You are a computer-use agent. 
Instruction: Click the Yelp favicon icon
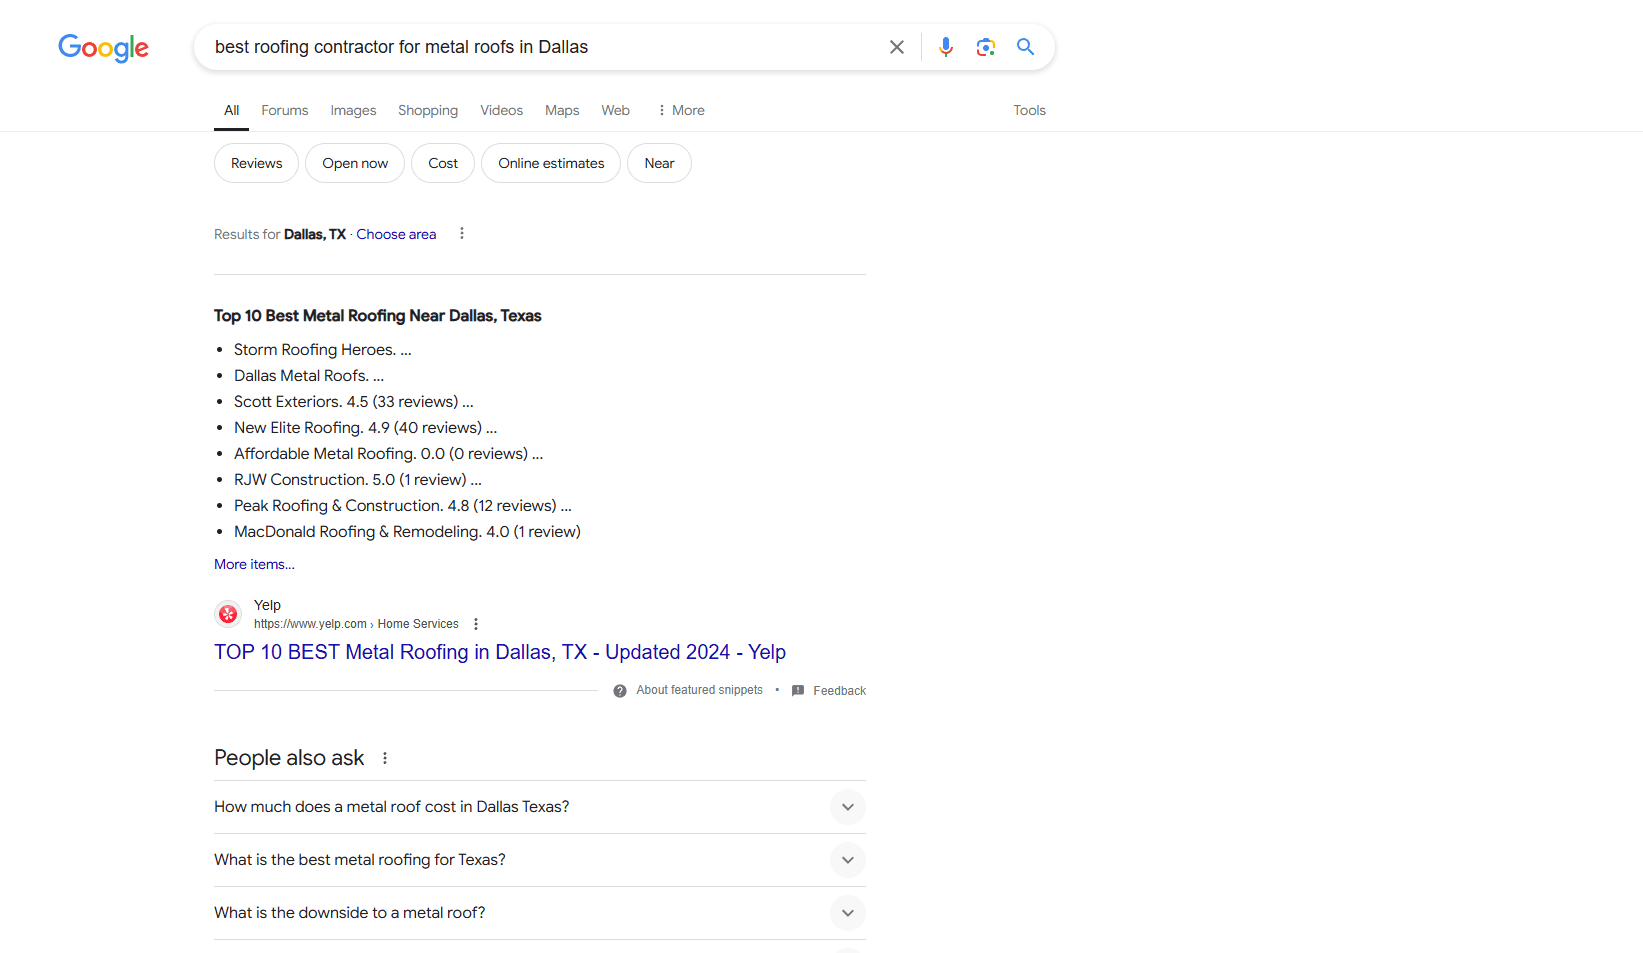pos(228,614)
